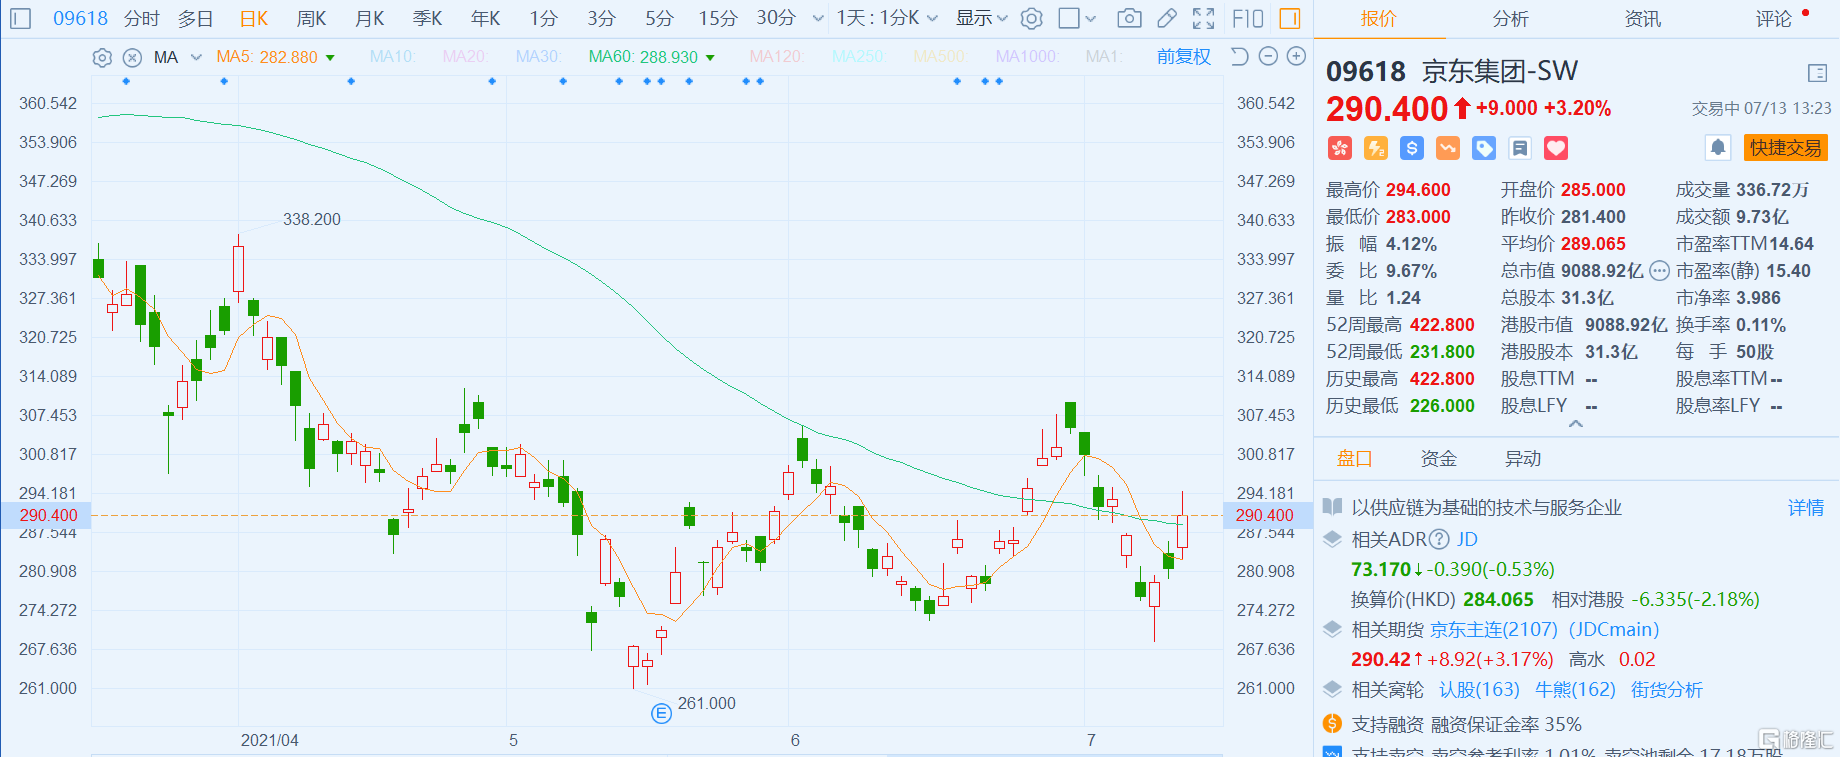Open MA indicator settings gear
Image resolution: width=1840 pixels, height=757 pixels.
[x=102, y=57]
